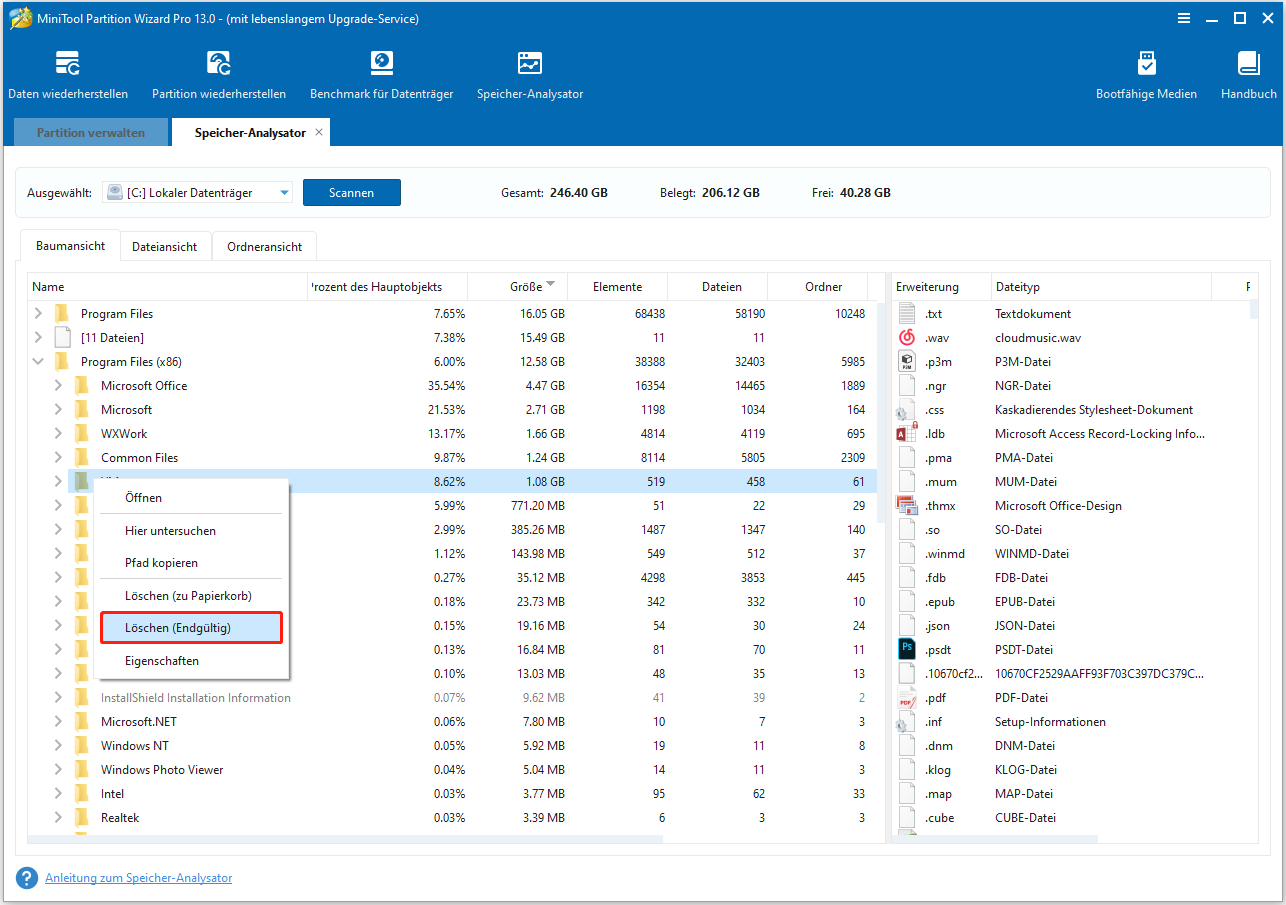Image resolution: width=1286 pixels, height=905 pixels.
Task: Select the Photoshop .psdt file type icon
Action: (x=906, y=649)
